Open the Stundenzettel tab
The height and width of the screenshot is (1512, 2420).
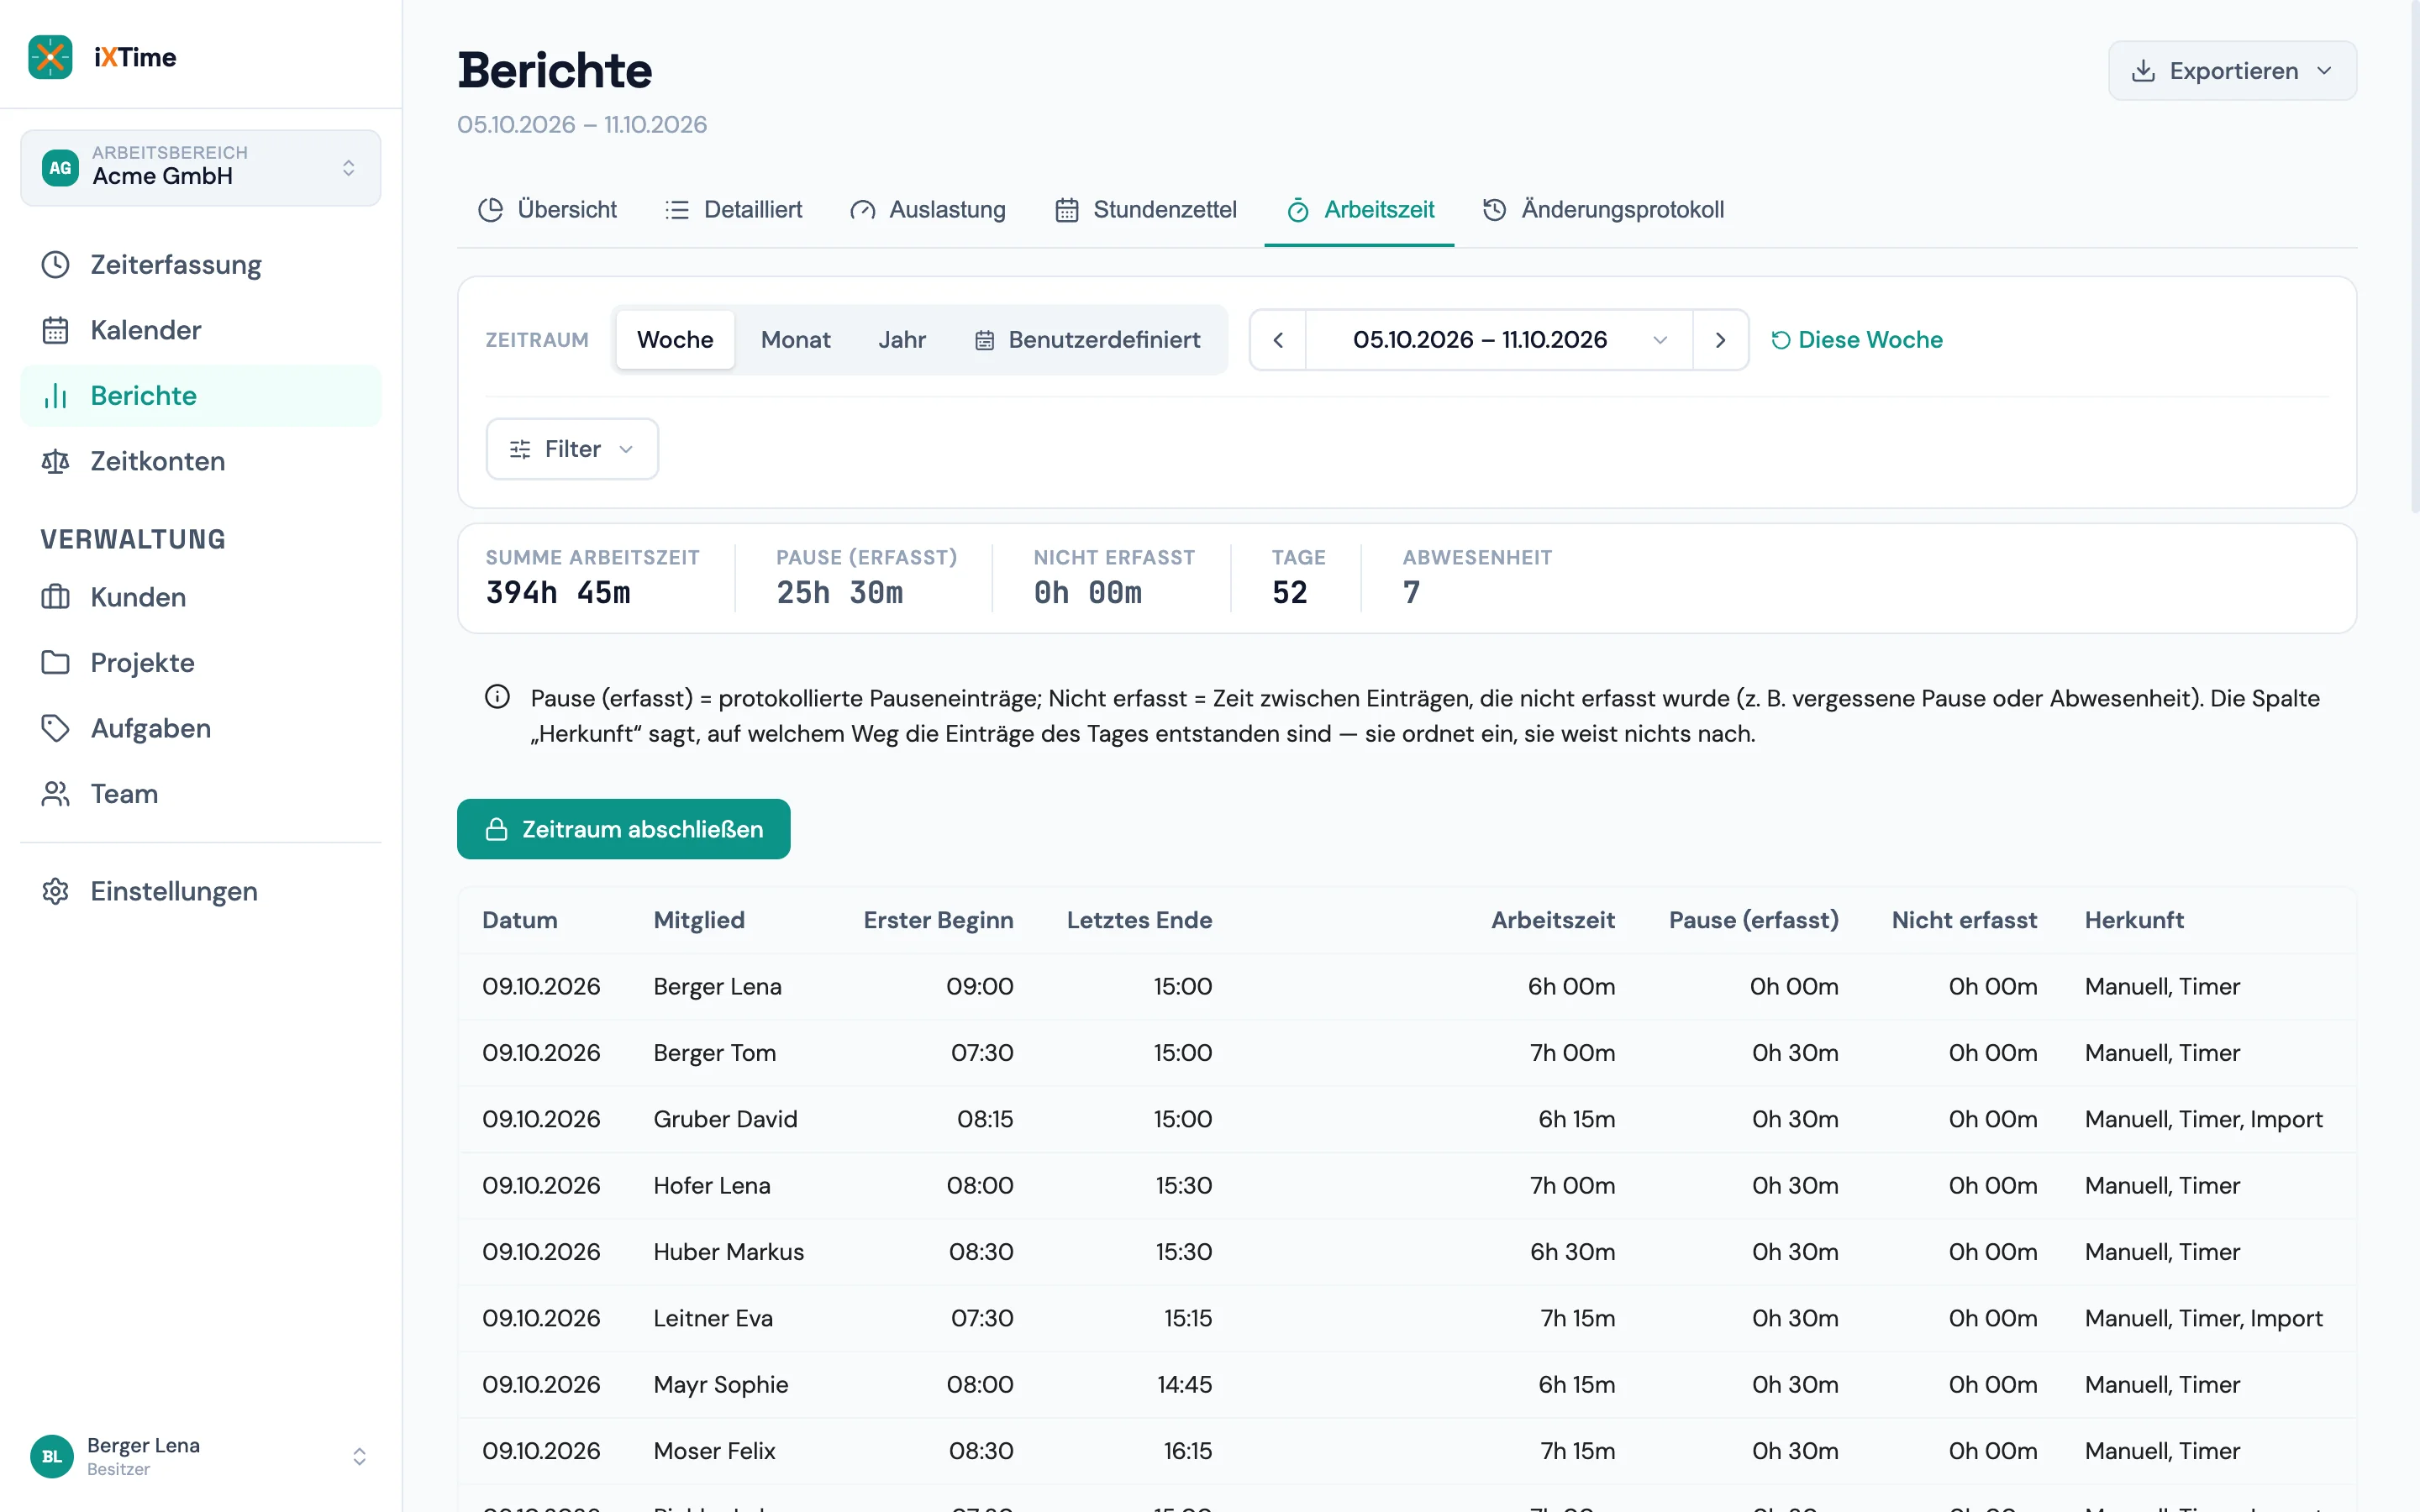(x=1146, y=210)
